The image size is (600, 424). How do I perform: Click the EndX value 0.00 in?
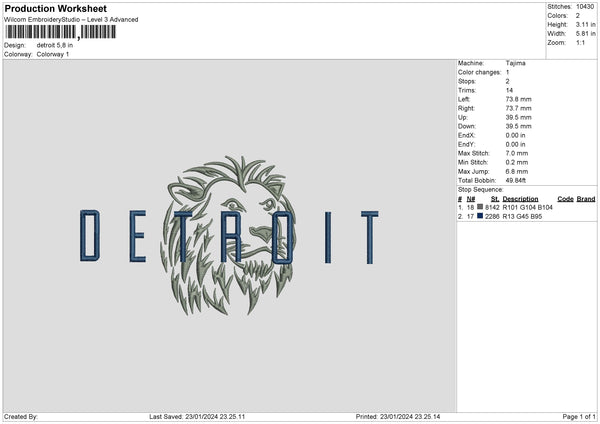(515, 135)
